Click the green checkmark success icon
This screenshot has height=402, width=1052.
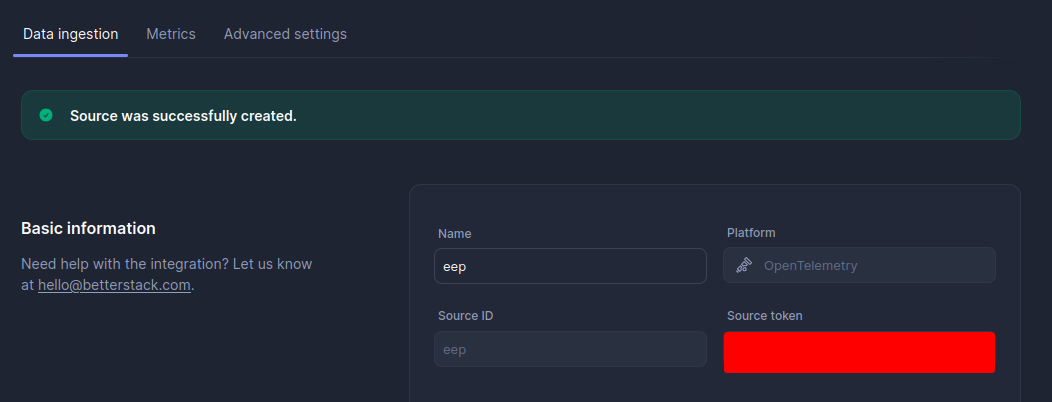pyautogui.click(x=46, y=115)
